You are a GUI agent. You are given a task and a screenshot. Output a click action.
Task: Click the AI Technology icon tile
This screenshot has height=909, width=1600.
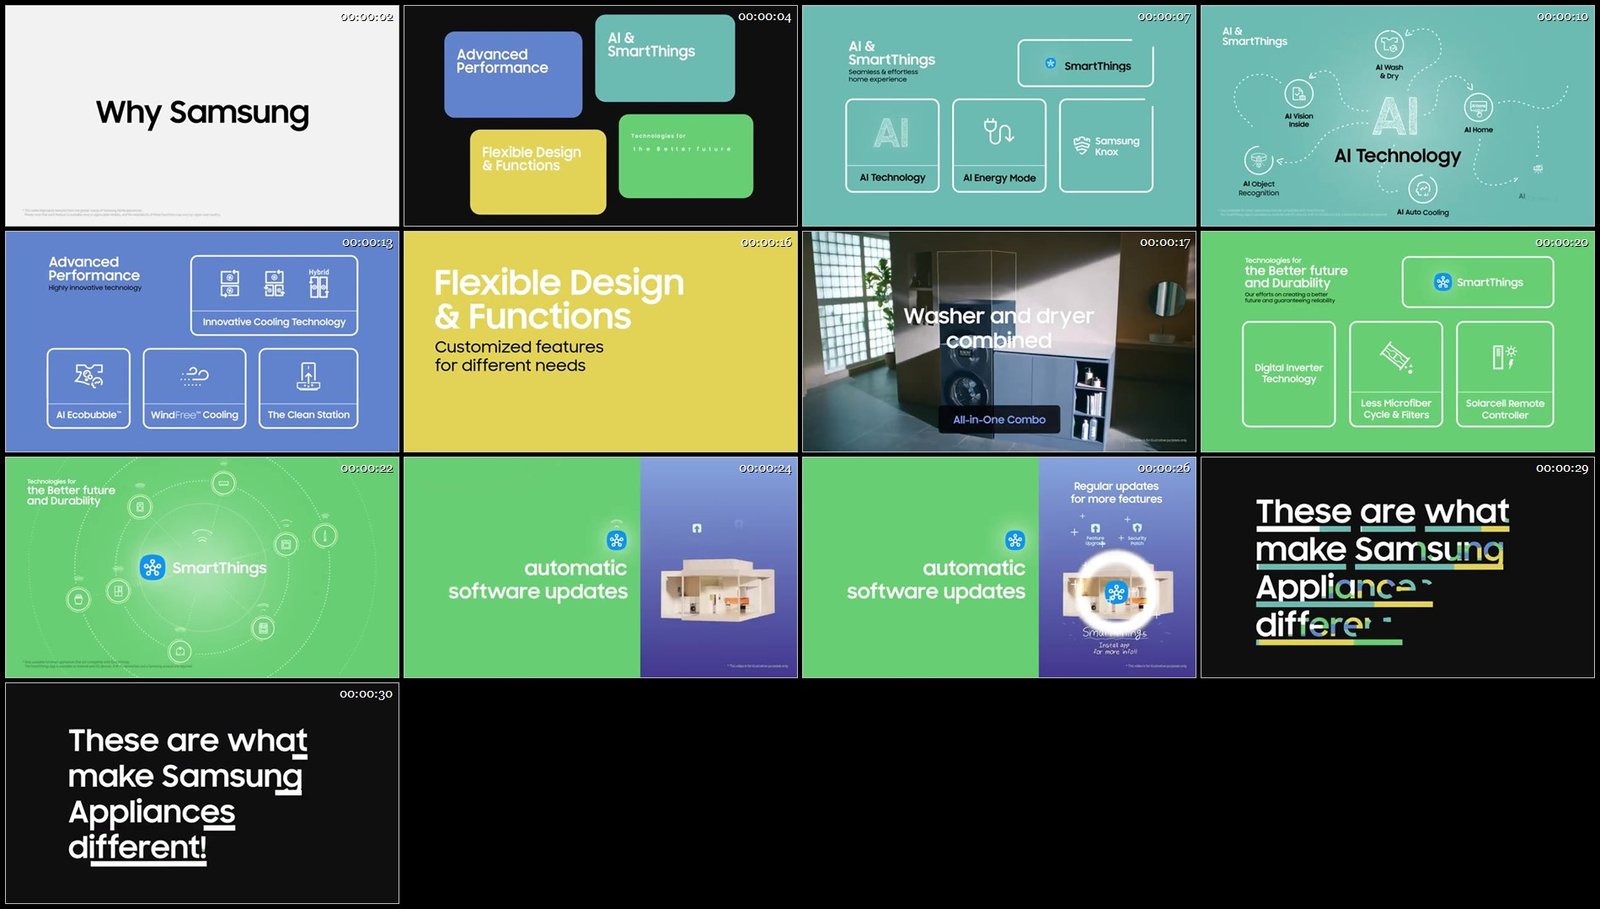click(892, 145)
